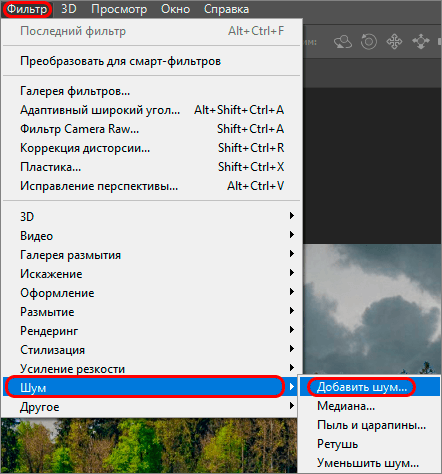Image resolution: width=442 pixels, height=474 pixels.
Task: Click the arrow next to Видео
Action: point(292,235)
